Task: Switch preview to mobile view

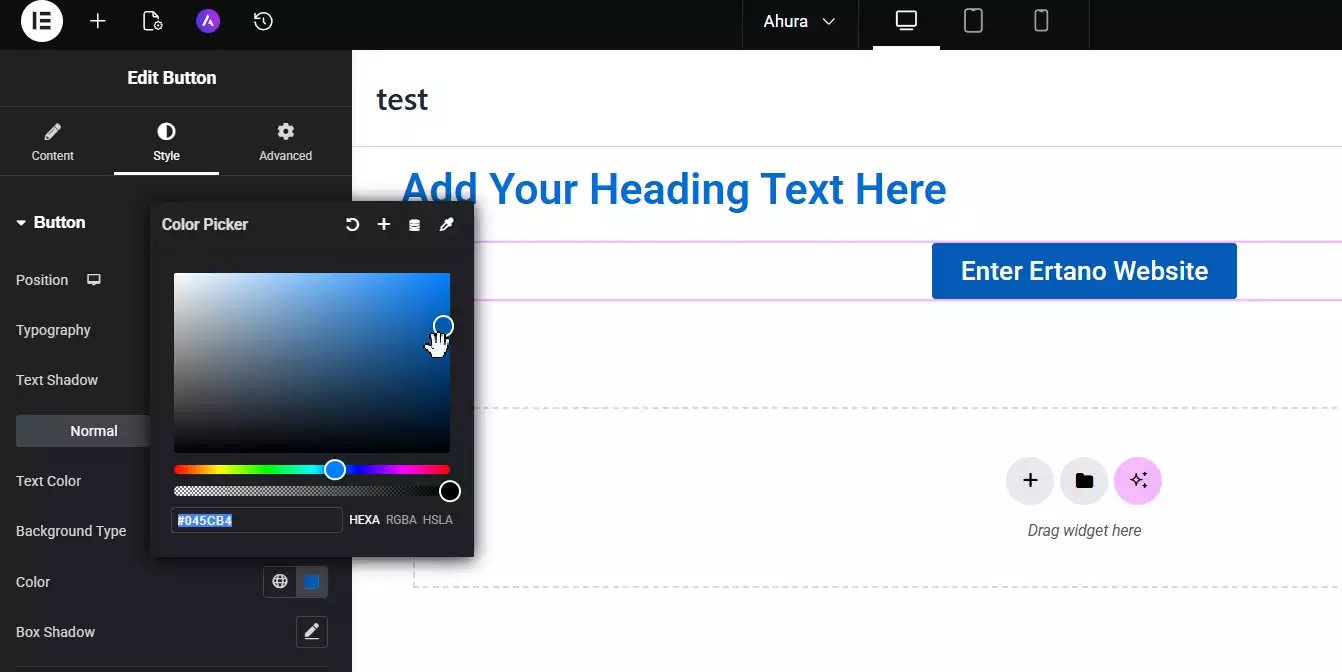Action: [1041, 21]
